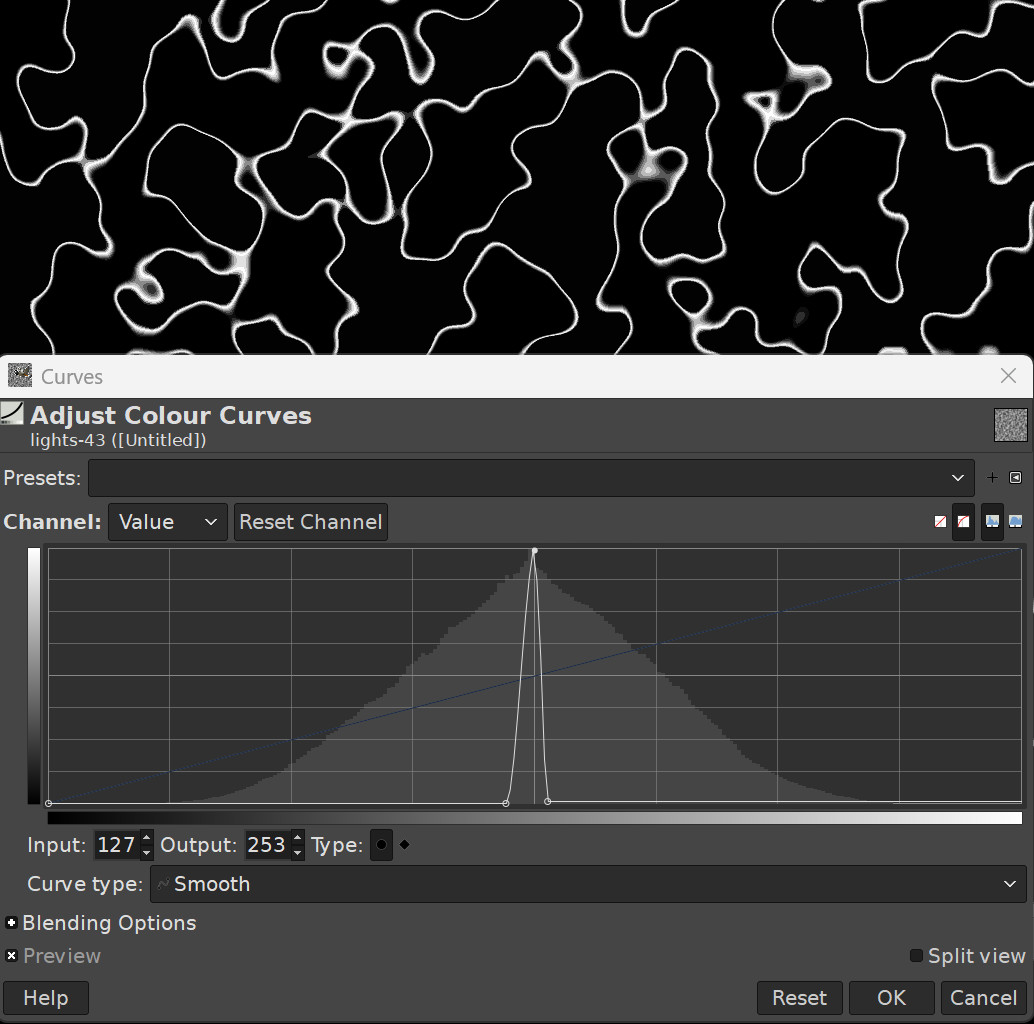Toggle the Preview checkbox

click(12, 956)
